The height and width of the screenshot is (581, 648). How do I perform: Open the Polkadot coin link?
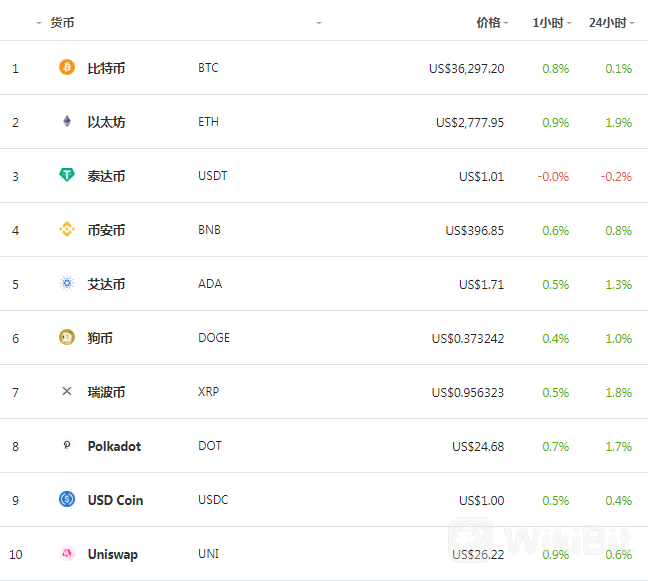pos(114,446)
